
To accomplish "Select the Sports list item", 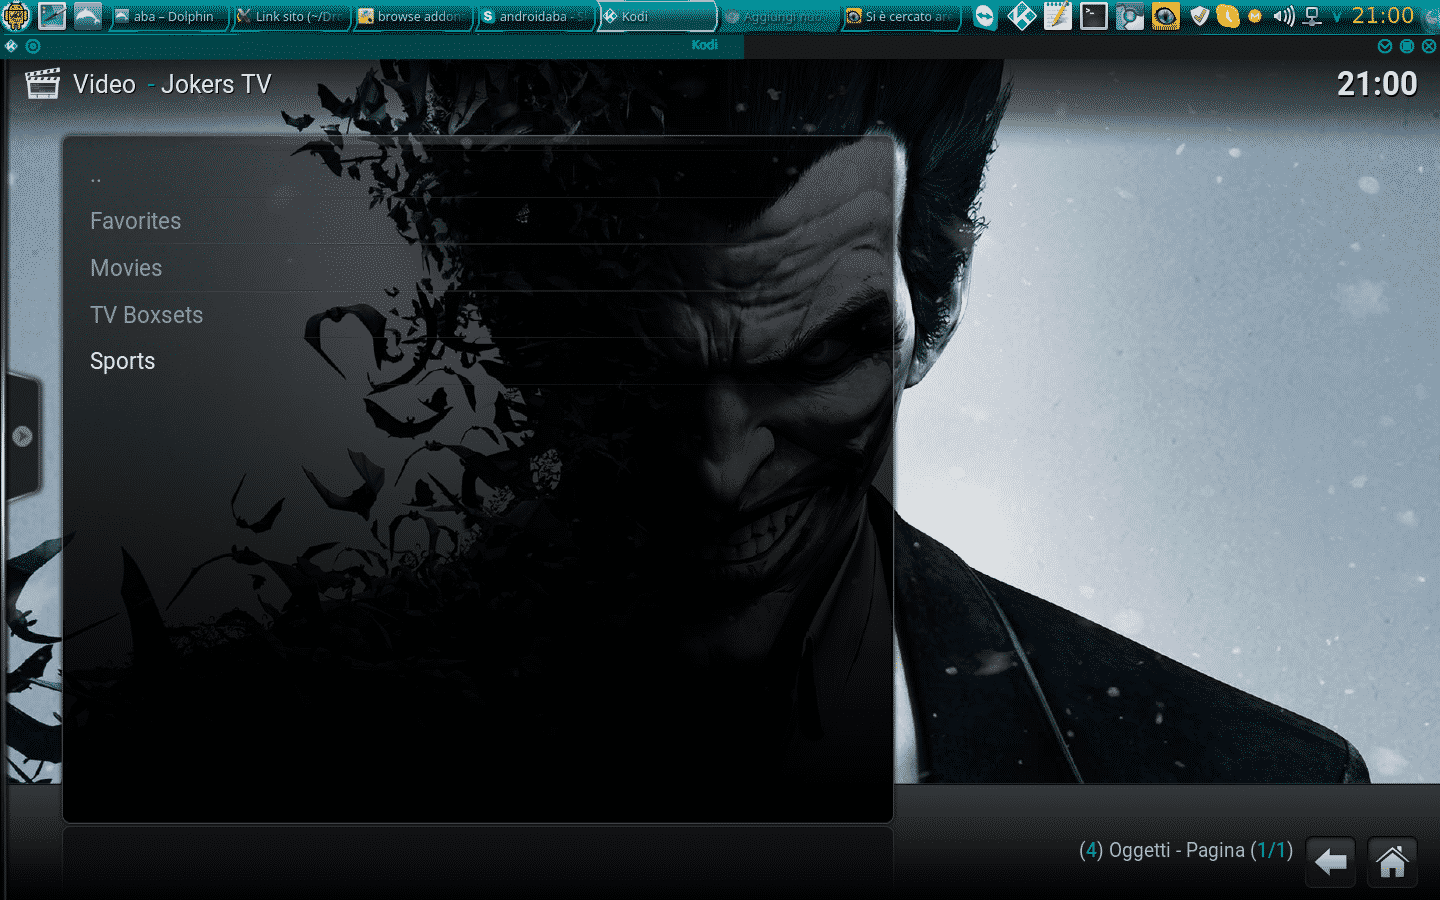I will (122, 361).
